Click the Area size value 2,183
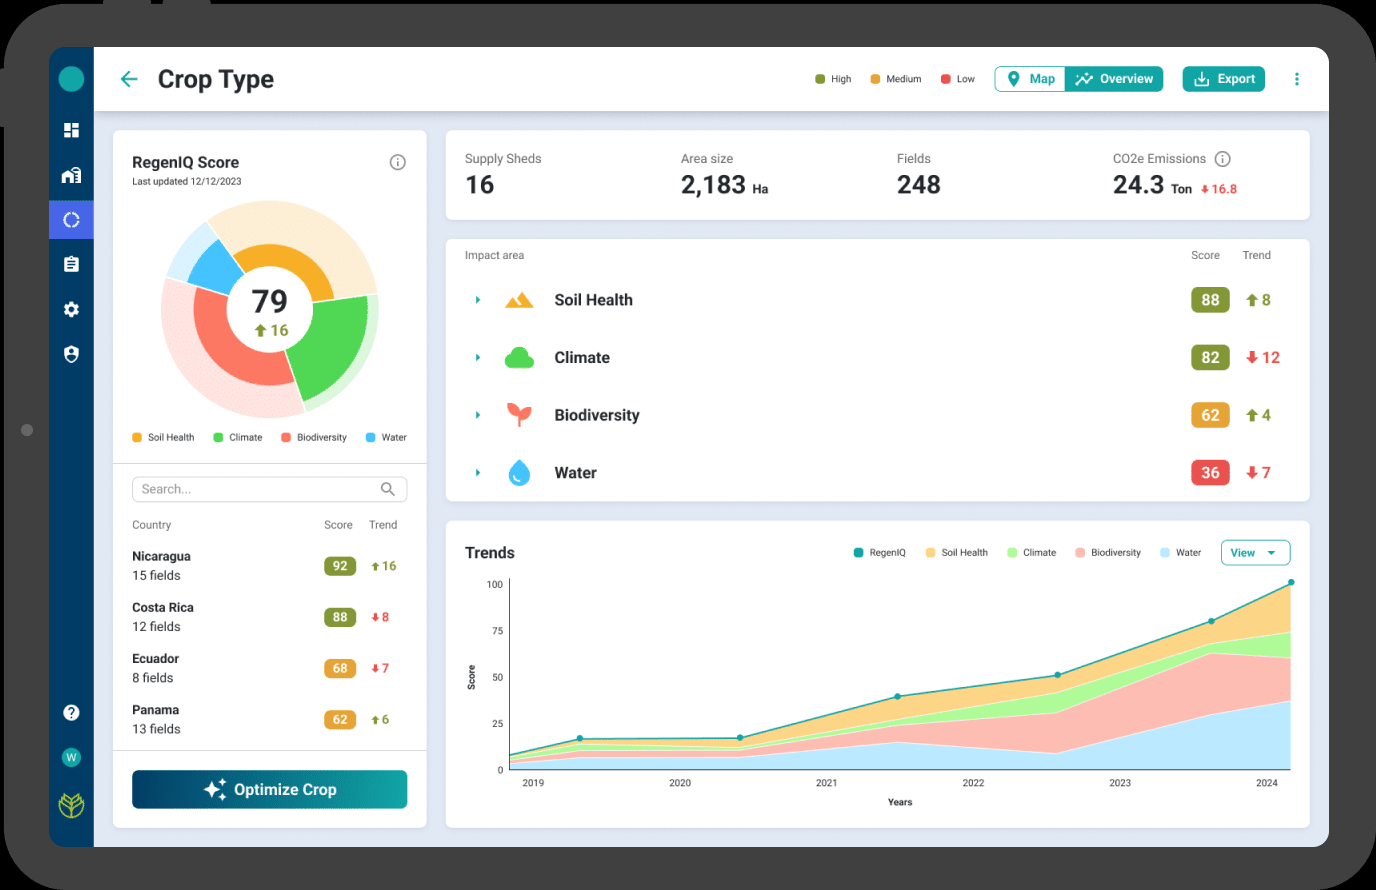Image resolution: width=1376 pixels, height=890 pixels. tap(713, 185)
